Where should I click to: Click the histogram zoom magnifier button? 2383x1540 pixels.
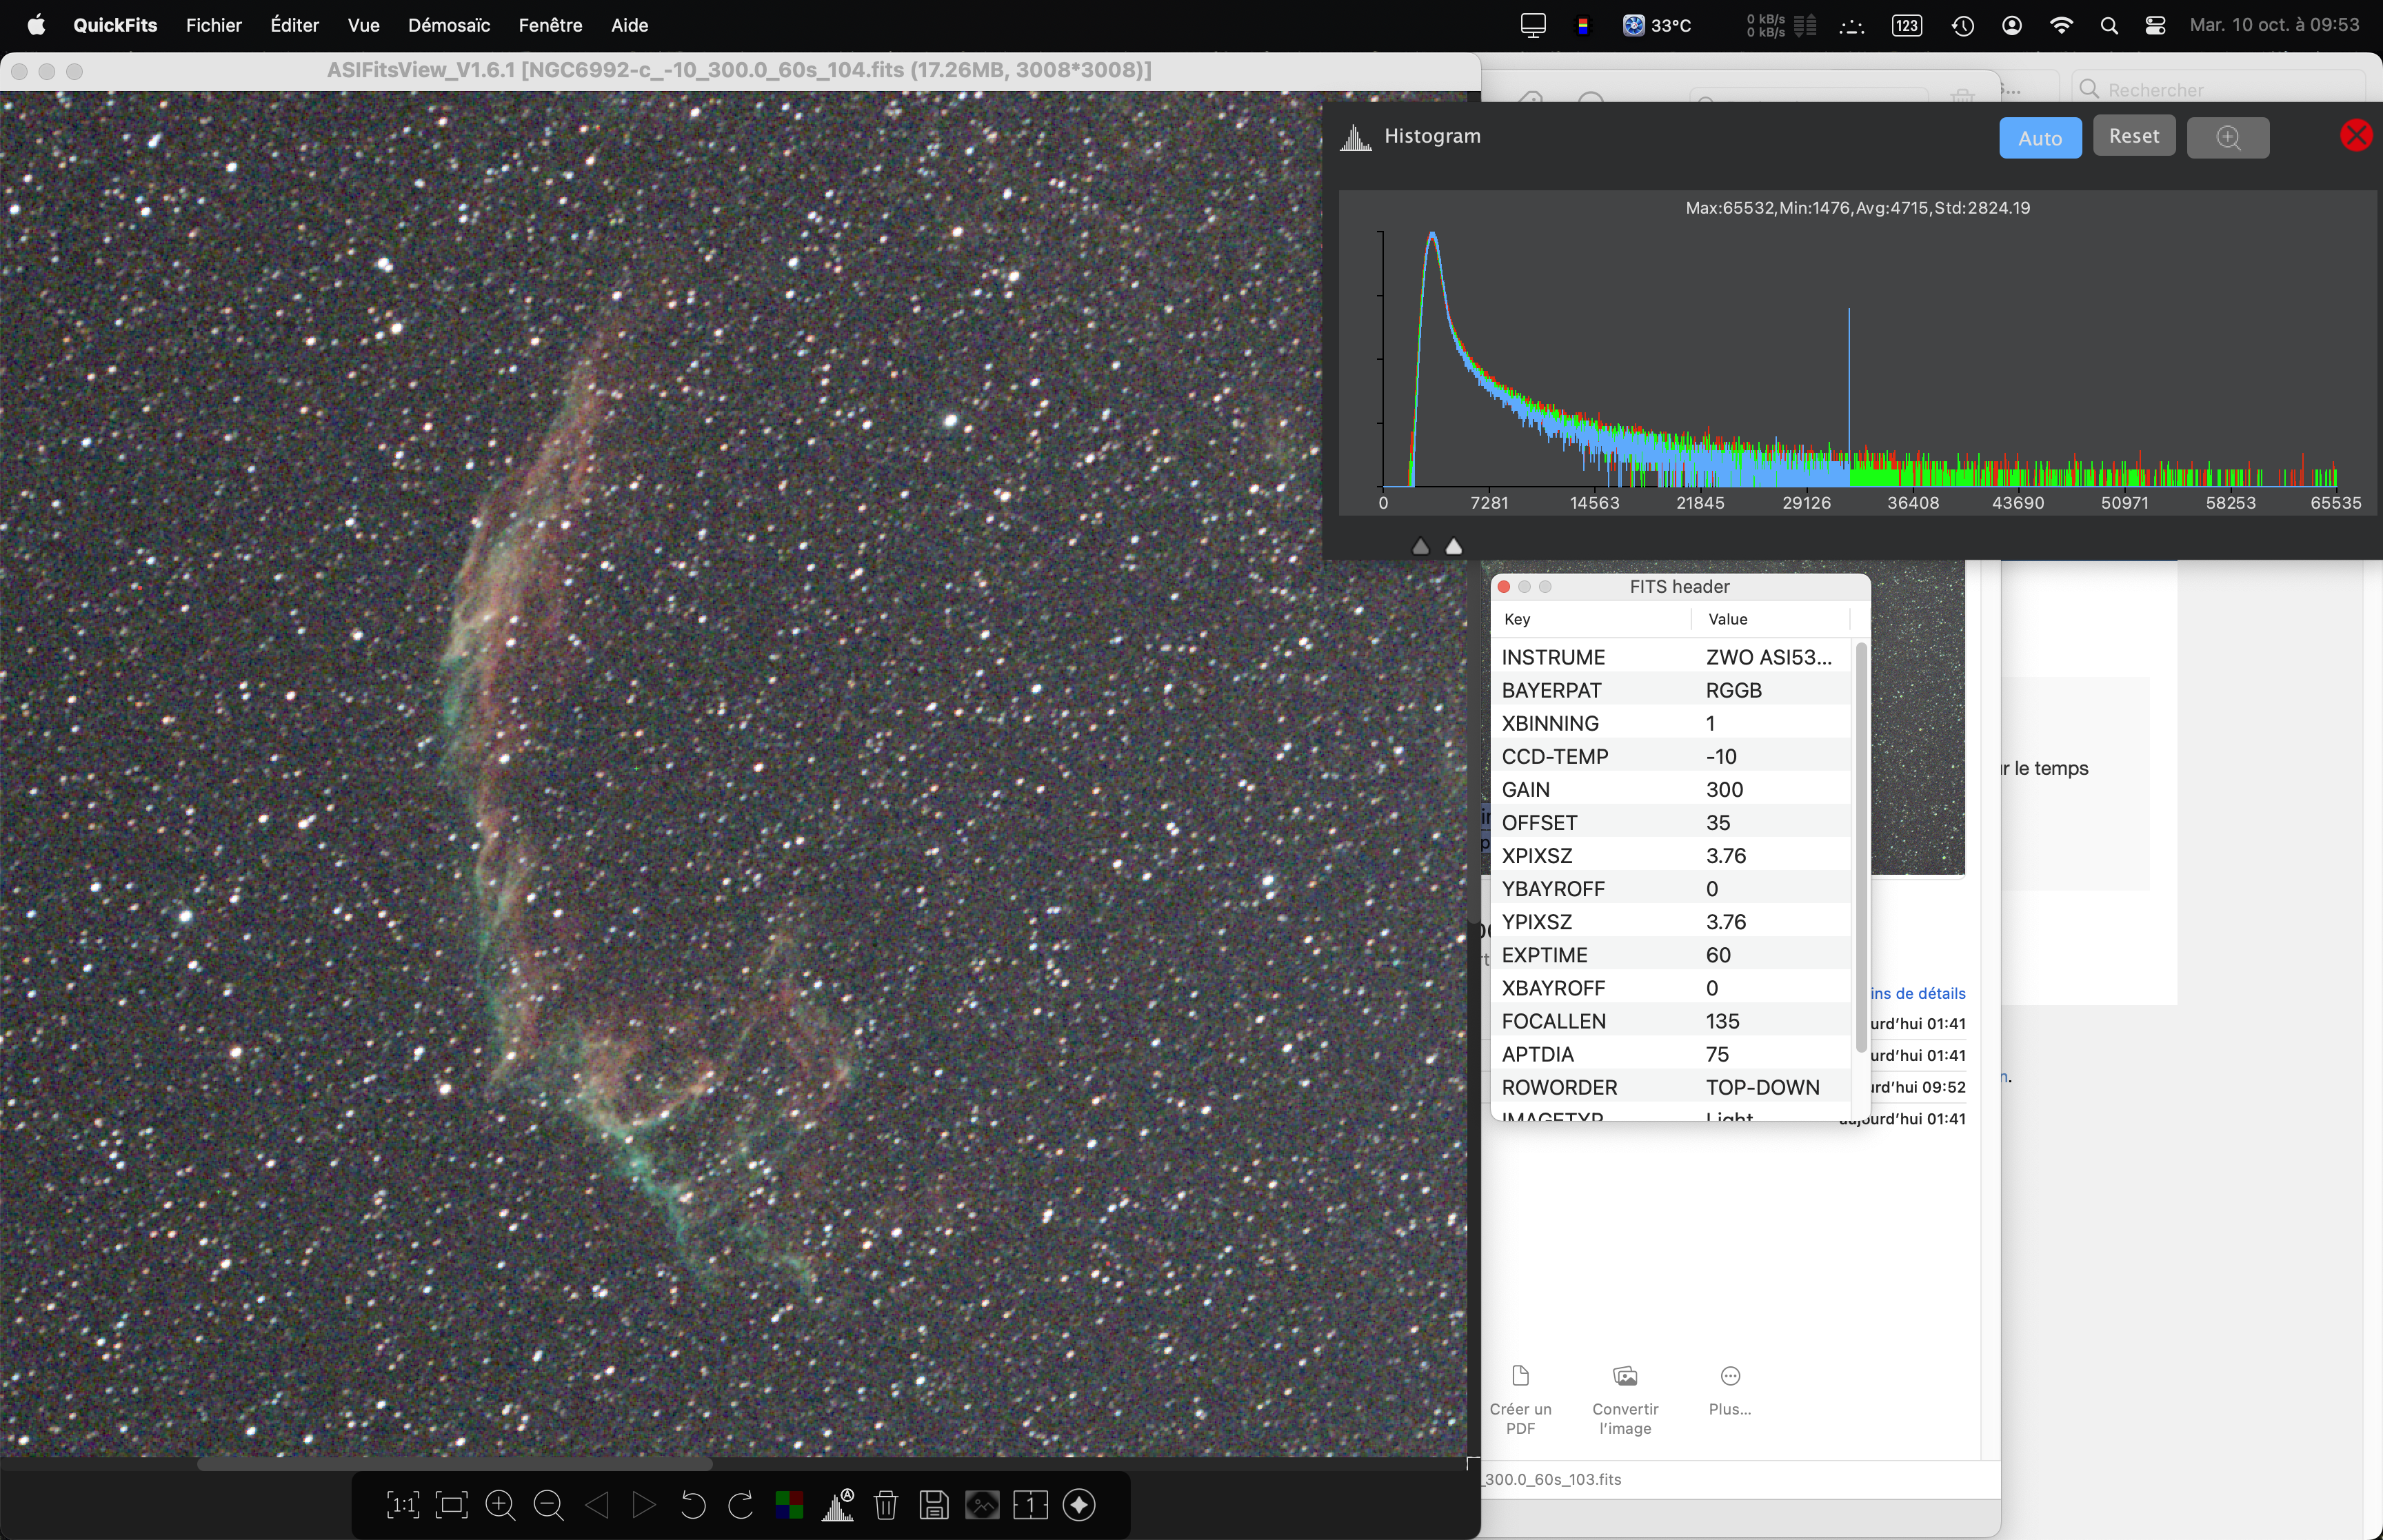(2227, 138)
